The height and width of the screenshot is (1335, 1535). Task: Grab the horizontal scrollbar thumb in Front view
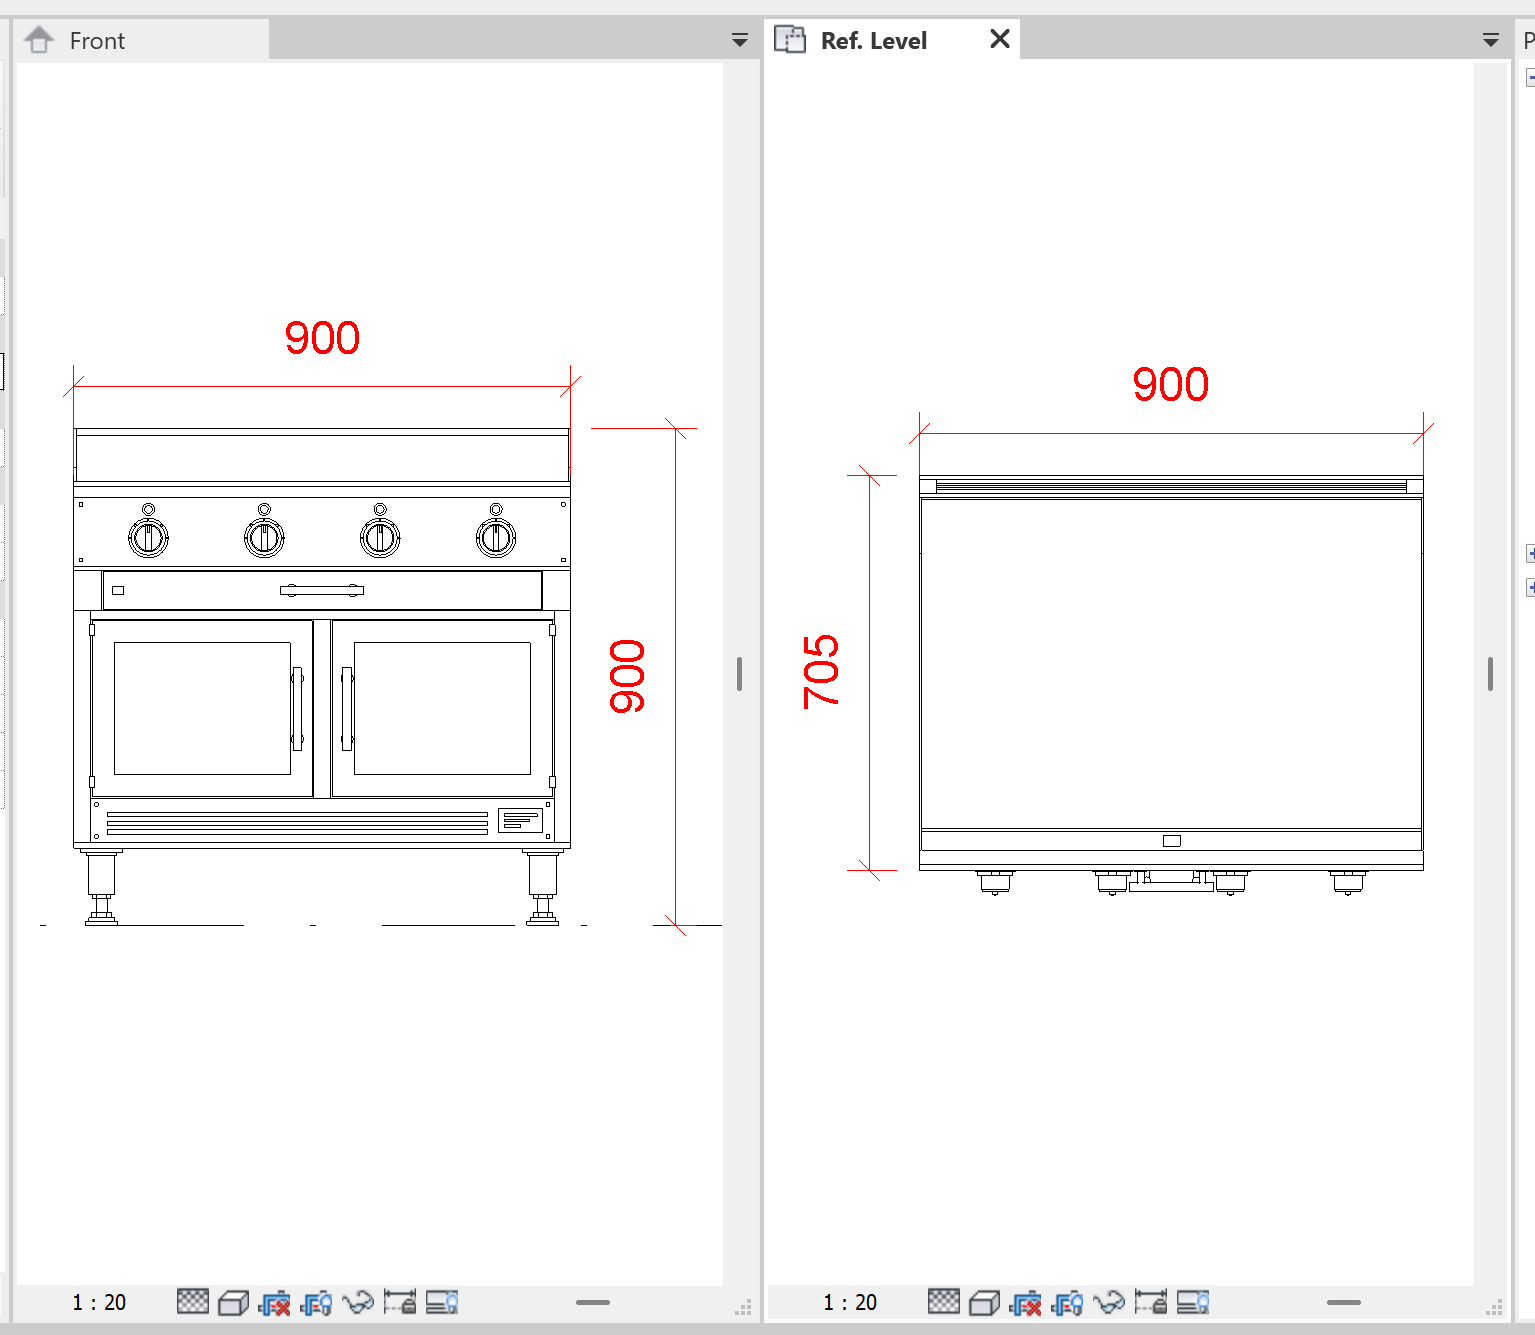pos(593,1302)
